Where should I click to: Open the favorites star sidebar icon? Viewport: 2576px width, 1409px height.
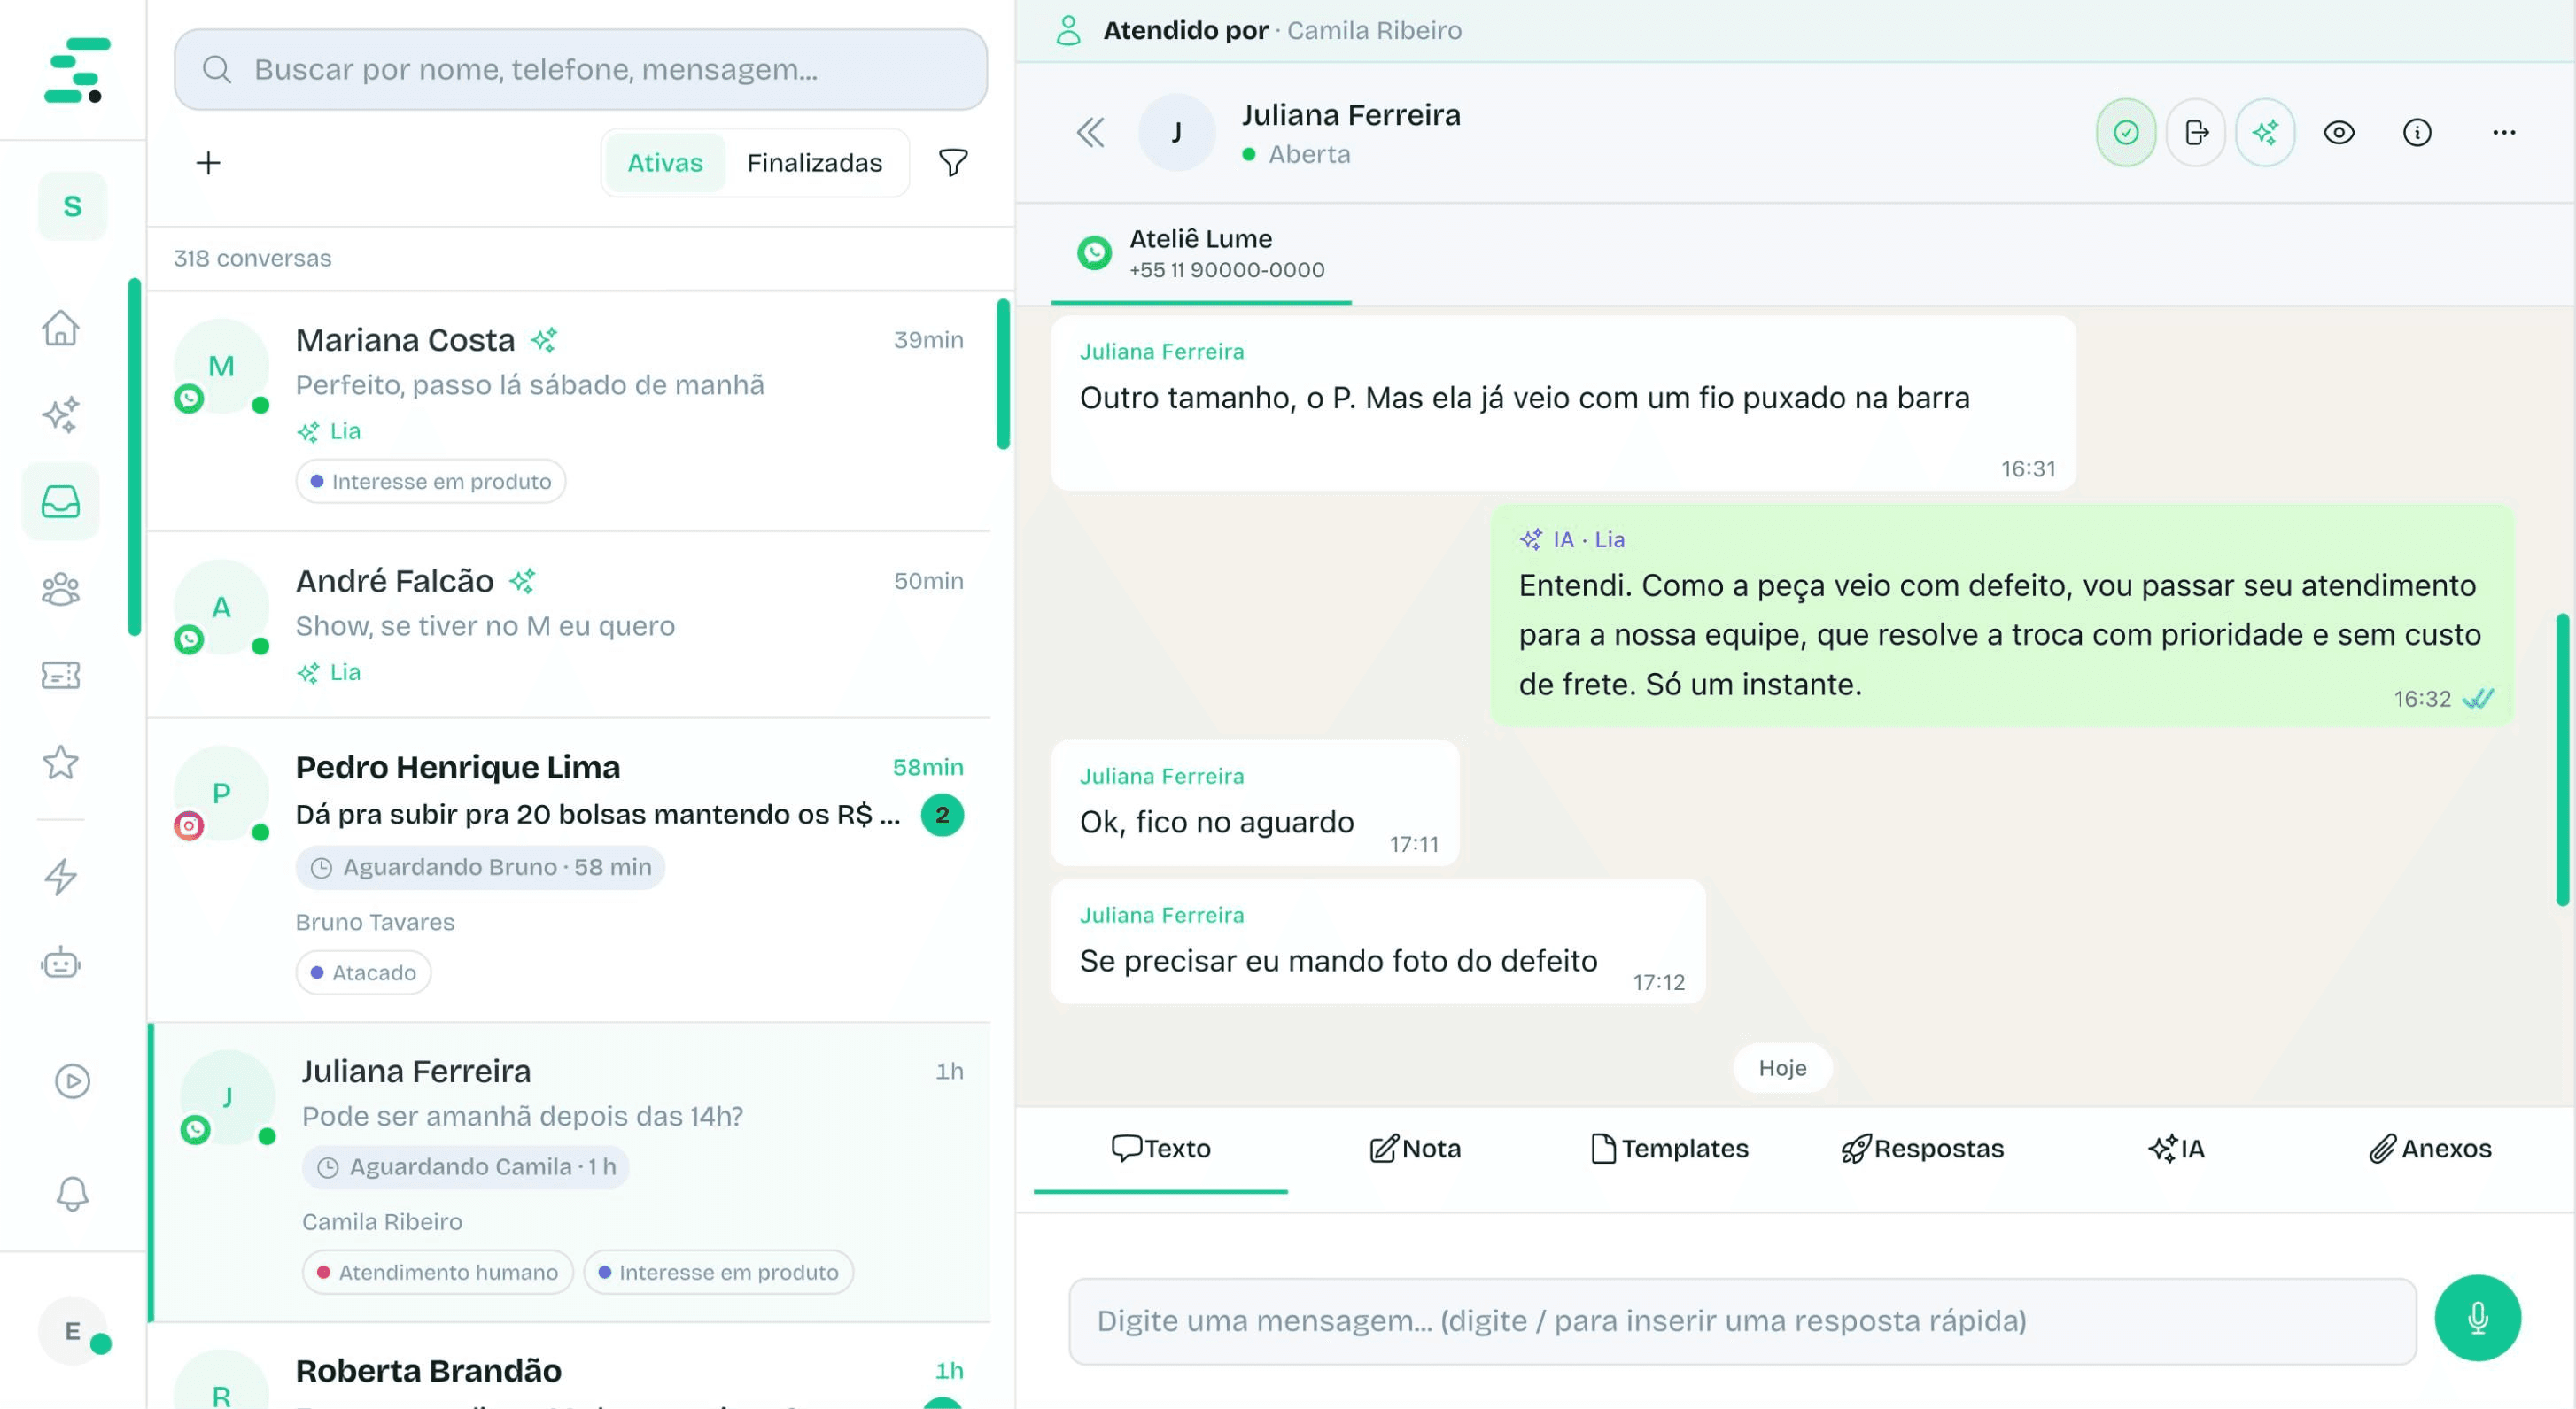[61, 763]
